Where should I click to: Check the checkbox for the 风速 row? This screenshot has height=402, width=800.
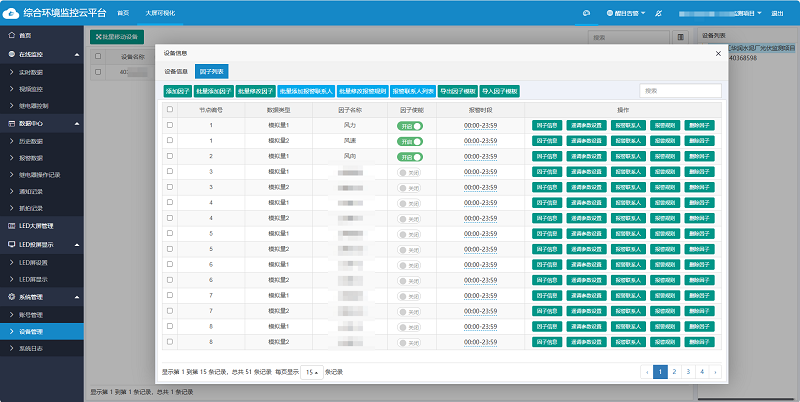[170, 141]
